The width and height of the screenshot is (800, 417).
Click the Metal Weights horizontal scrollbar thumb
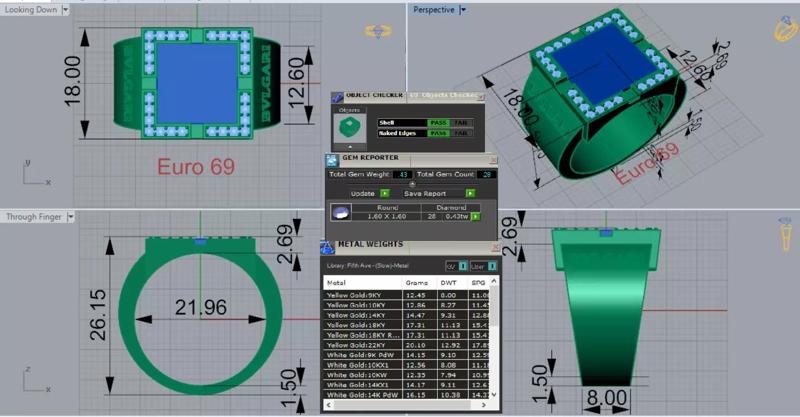click(x=402, y=405)
